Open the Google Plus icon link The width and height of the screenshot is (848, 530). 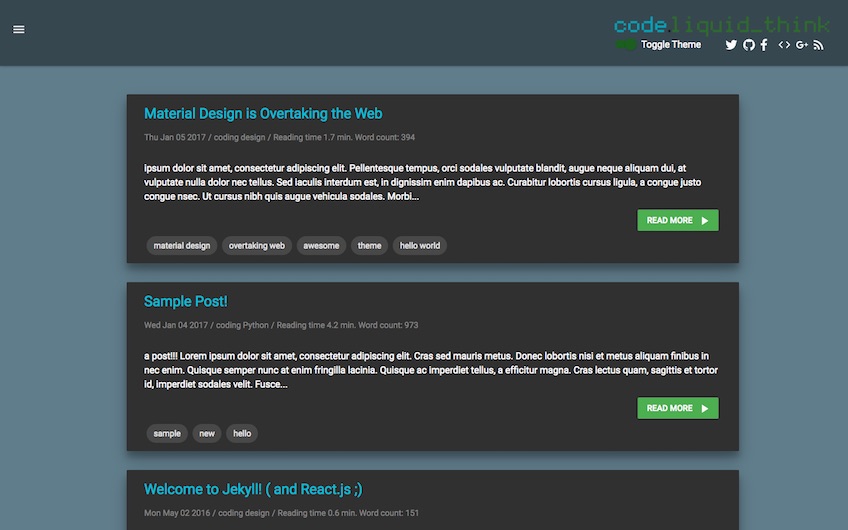[x=802, y=45]
